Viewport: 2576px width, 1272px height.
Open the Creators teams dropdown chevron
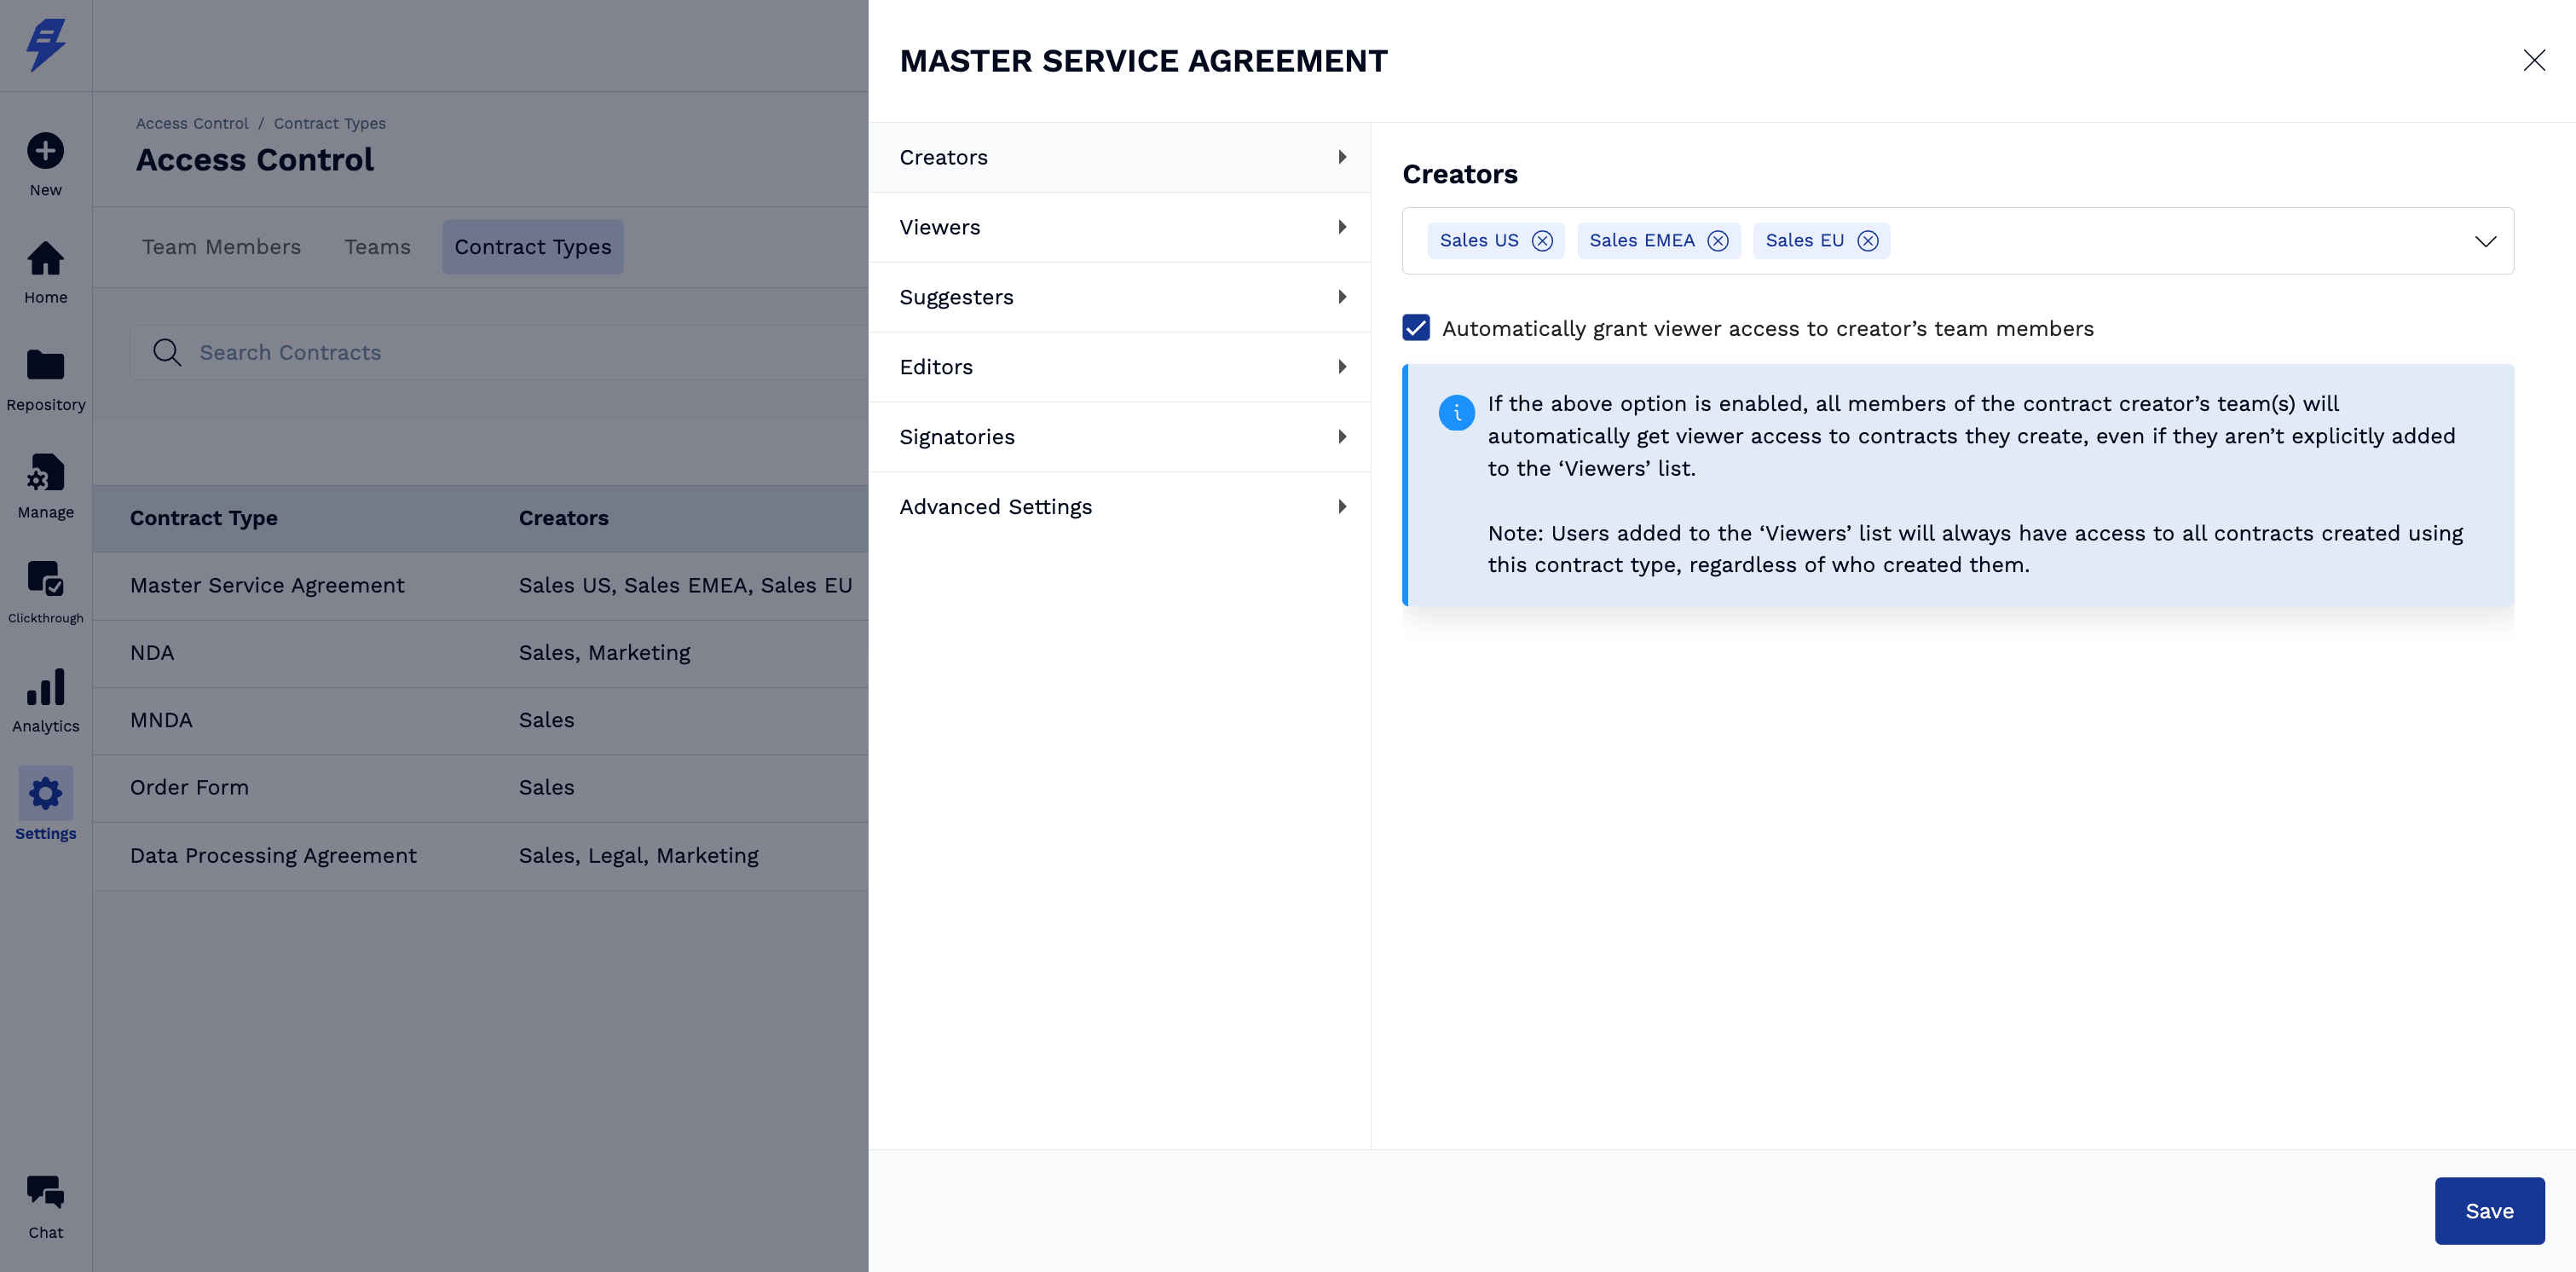point(2485,241)
